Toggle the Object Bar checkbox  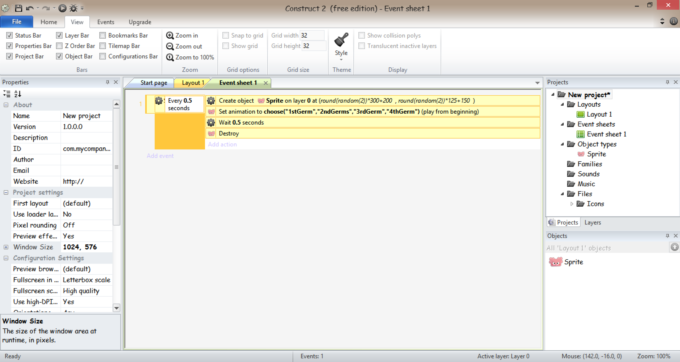tap(59, 56)
